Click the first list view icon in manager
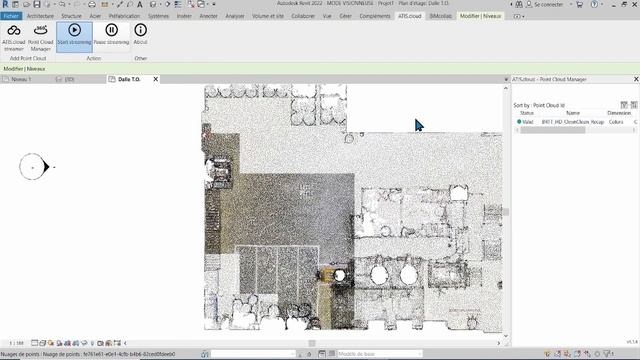The width and height of the screenshot is (640, 360). [x=624, y=105]
